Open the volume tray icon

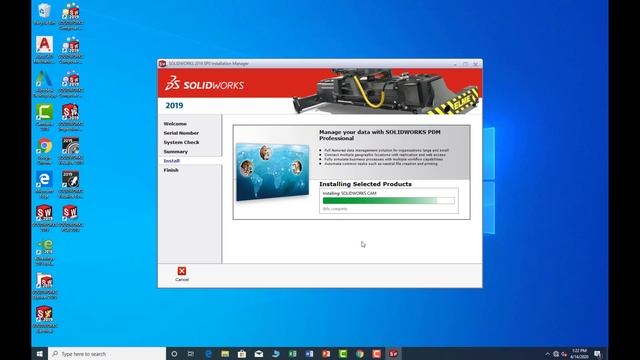[x=564, y=354]
